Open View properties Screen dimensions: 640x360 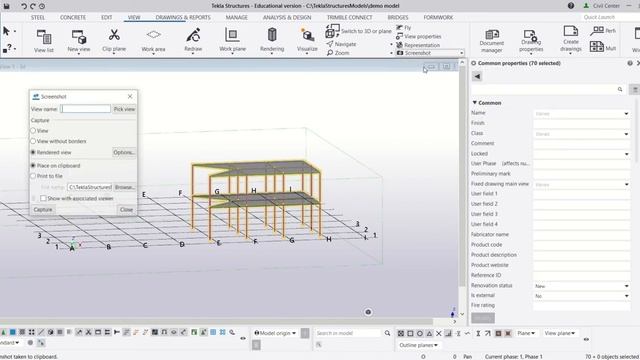pyautogui.click(x=418, y=36)
